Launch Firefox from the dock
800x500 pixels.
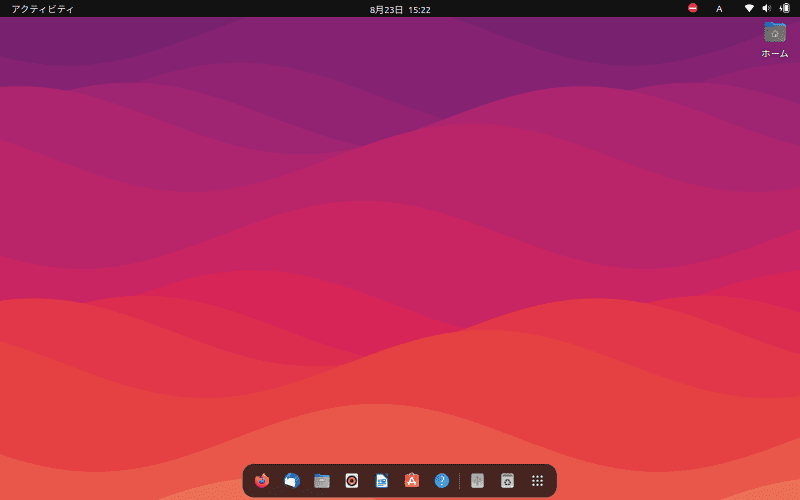262,481
